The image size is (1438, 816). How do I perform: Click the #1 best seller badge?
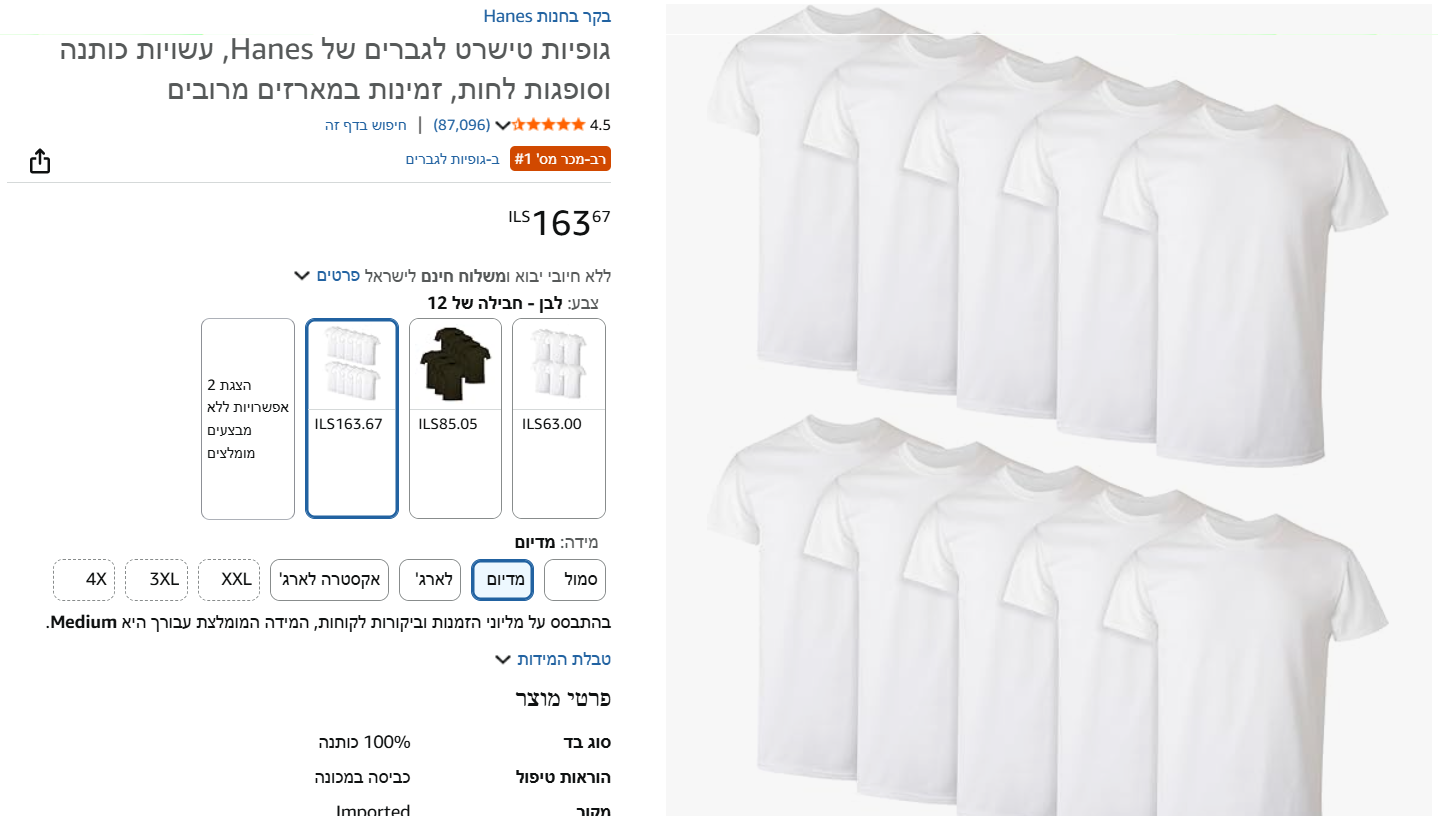tap(560, 159)
